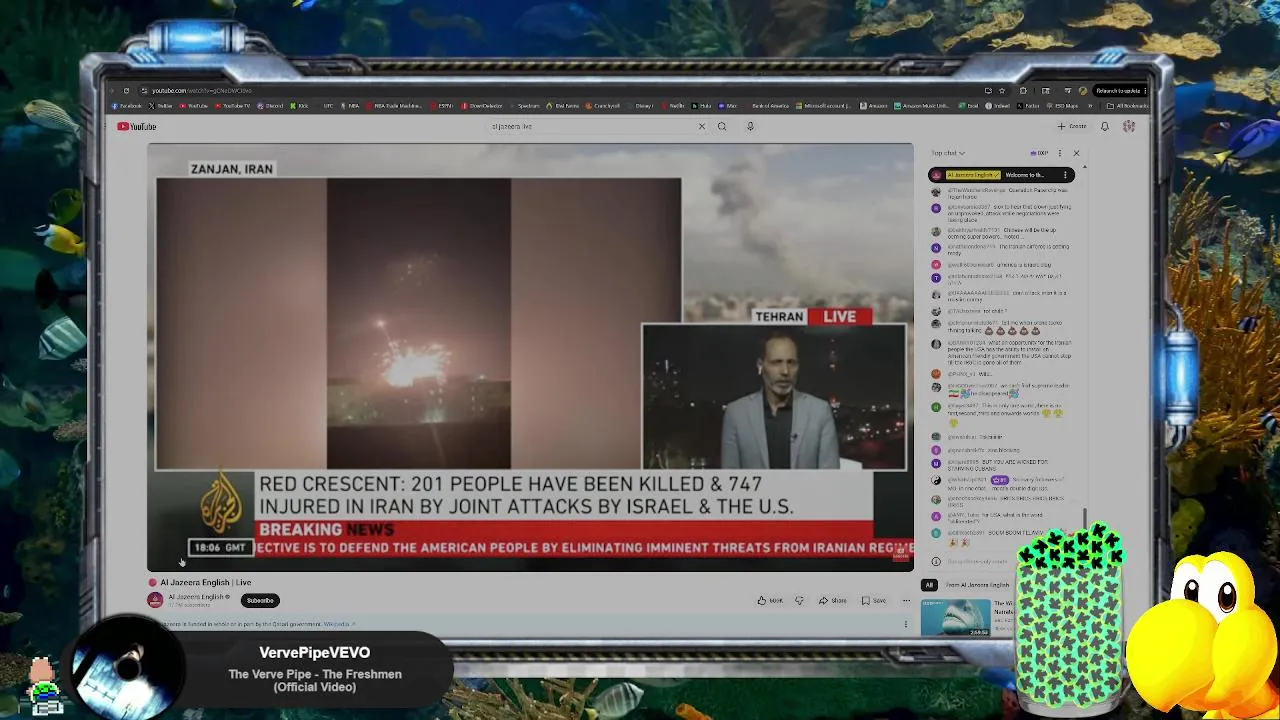Image resolution: width=1280 pixels, height=720 pixels.
Task: Open live chat more options menu
Action: pyautogui.click(x=1060, y=153)
